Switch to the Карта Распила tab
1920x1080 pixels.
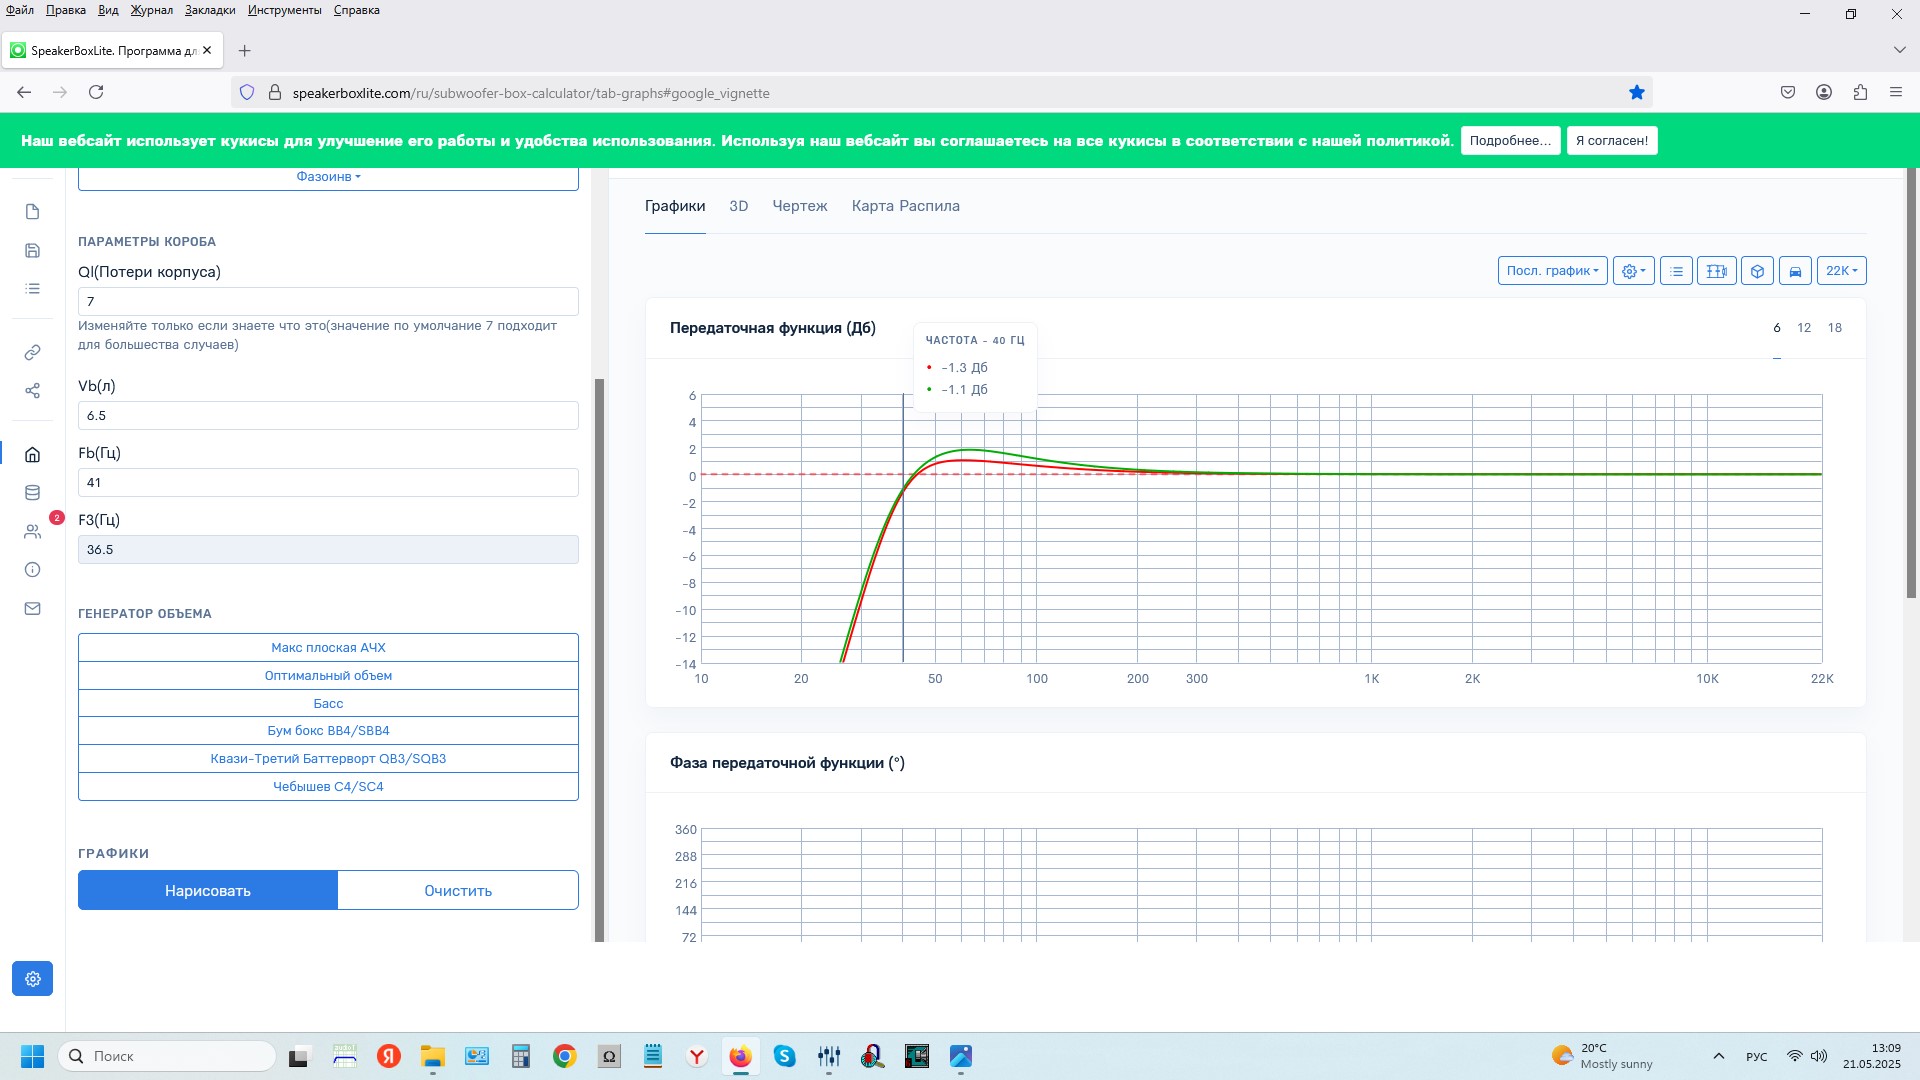[x=906, y=206]
